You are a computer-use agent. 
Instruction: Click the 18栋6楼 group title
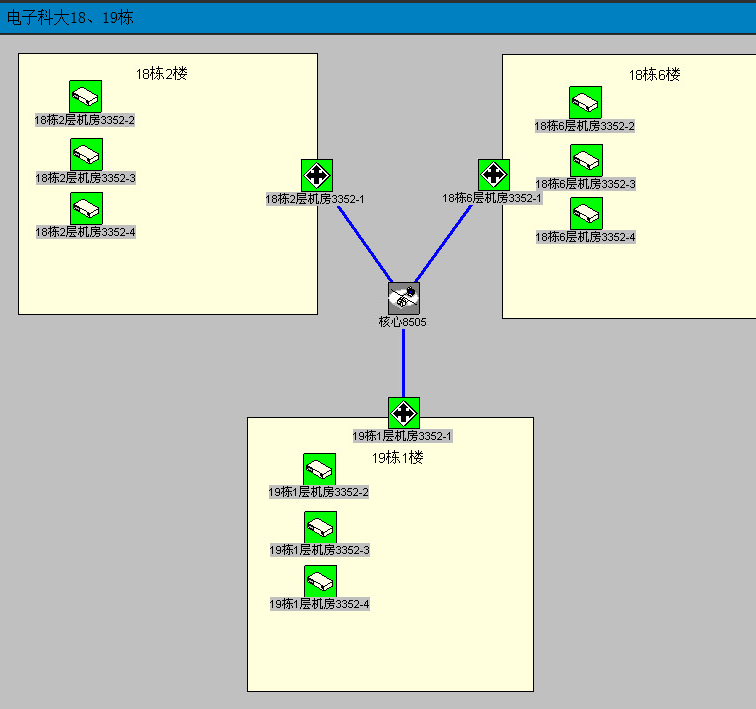coord(655,75)
